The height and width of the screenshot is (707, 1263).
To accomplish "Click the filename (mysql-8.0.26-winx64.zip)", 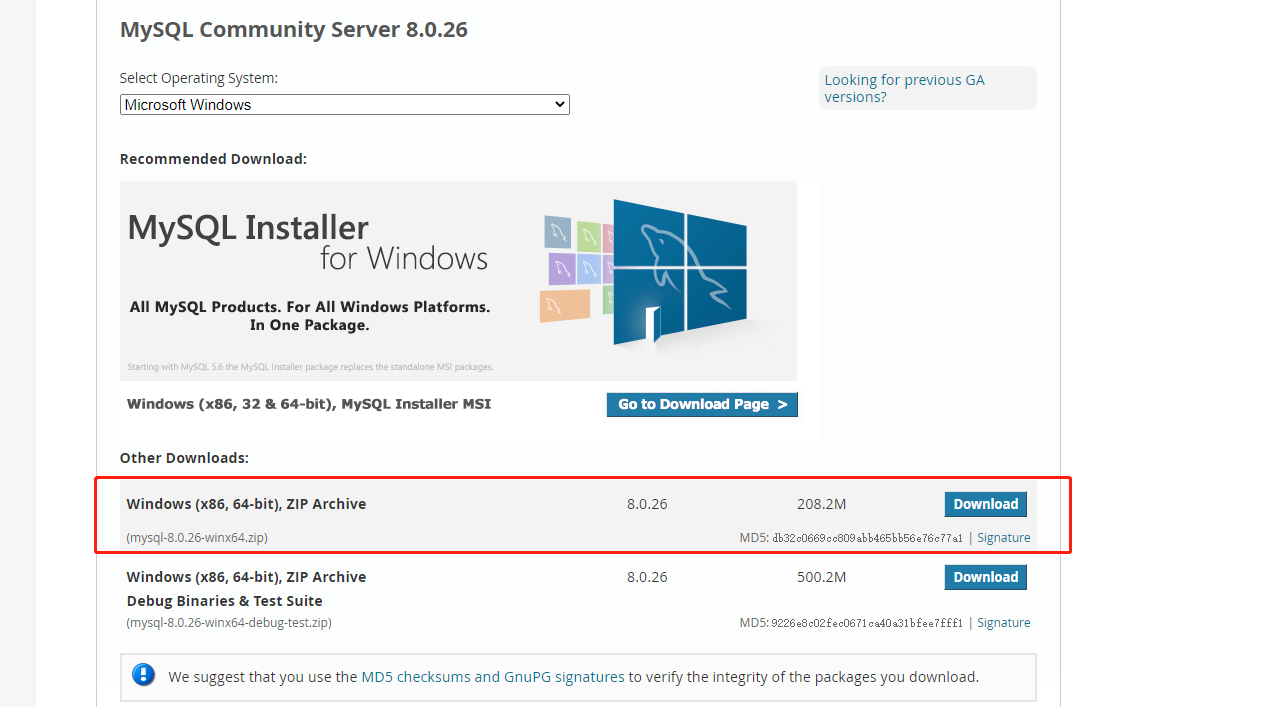I will point(197,538).
